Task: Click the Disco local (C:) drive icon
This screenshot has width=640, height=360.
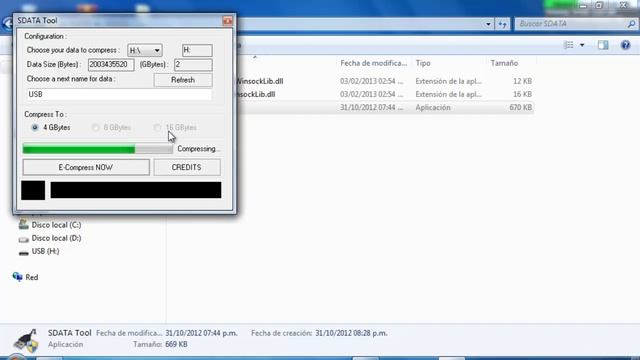Action: point(24,224)
